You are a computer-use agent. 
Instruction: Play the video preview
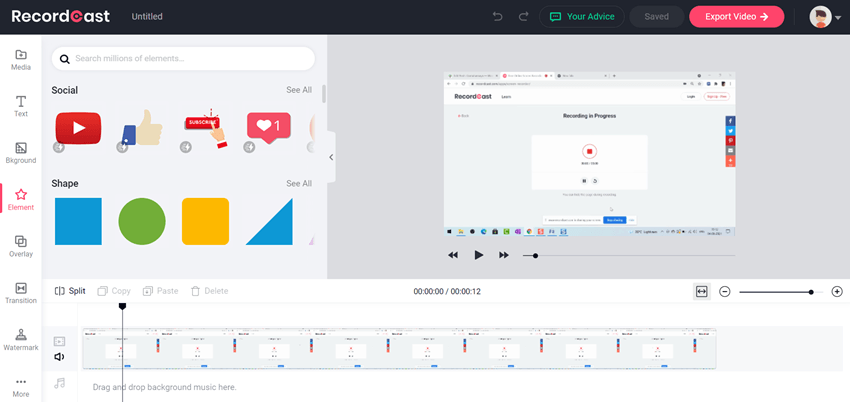coord(478,255)
